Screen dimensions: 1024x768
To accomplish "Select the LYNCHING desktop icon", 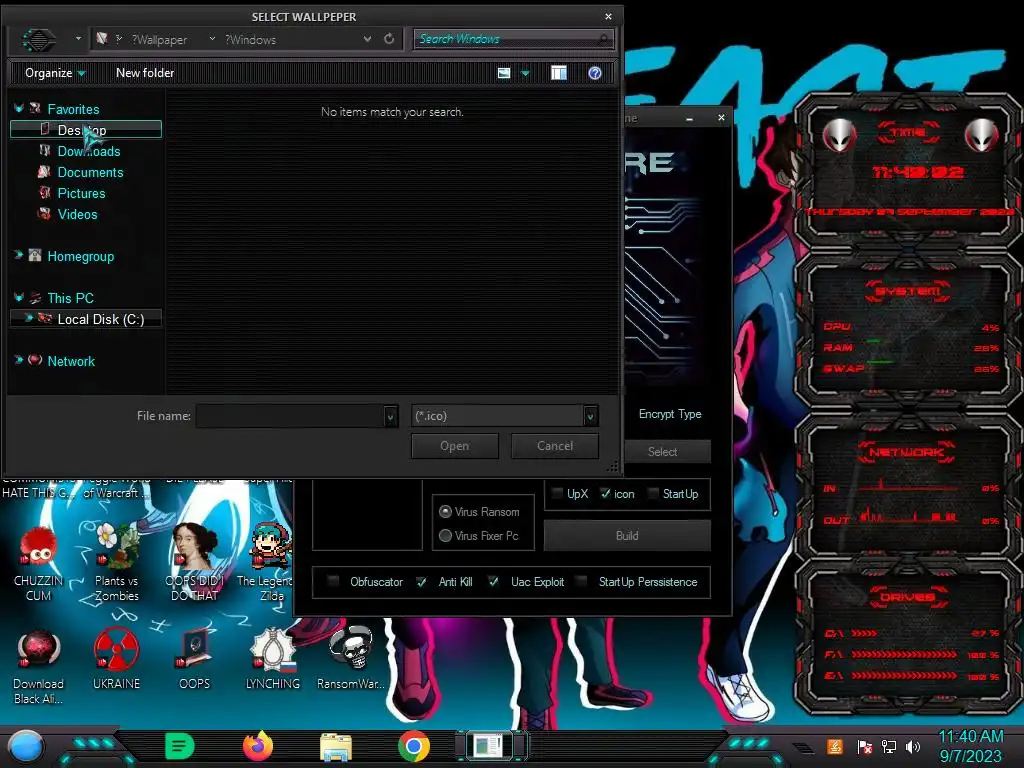I will 273,660.
